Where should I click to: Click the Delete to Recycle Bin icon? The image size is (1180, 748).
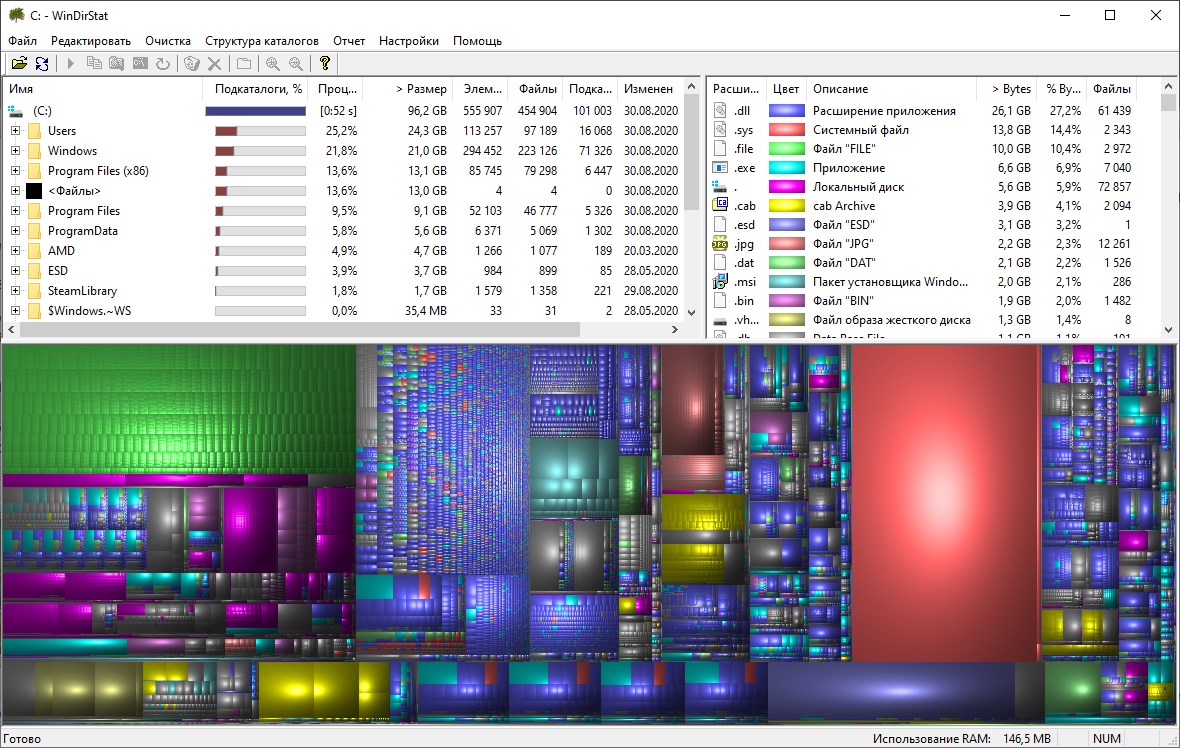[192, 64]
